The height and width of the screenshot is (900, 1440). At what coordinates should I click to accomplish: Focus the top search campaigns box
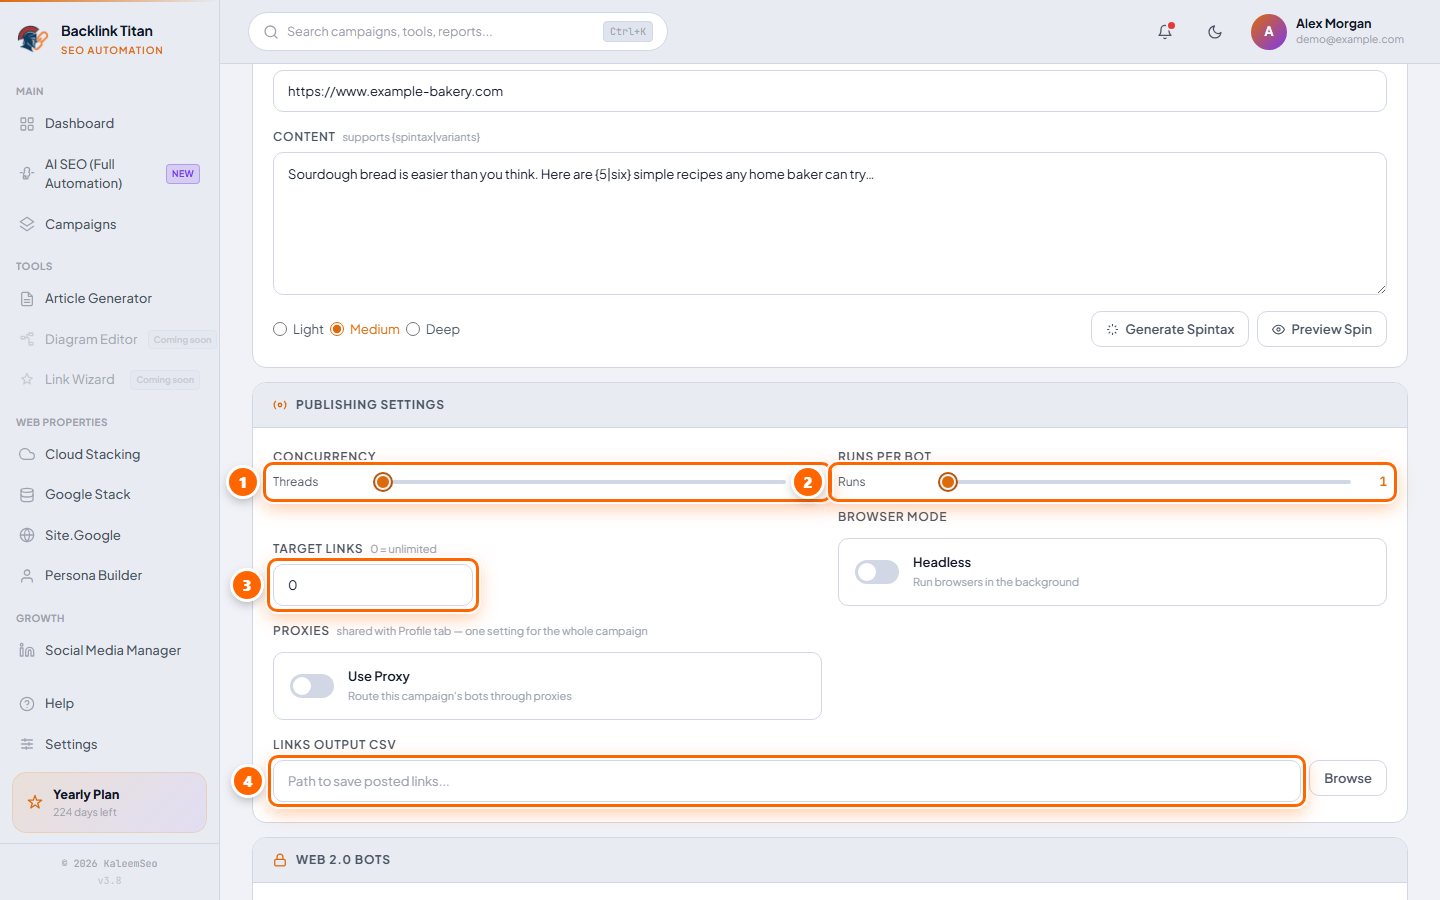[x=458, y=32]
